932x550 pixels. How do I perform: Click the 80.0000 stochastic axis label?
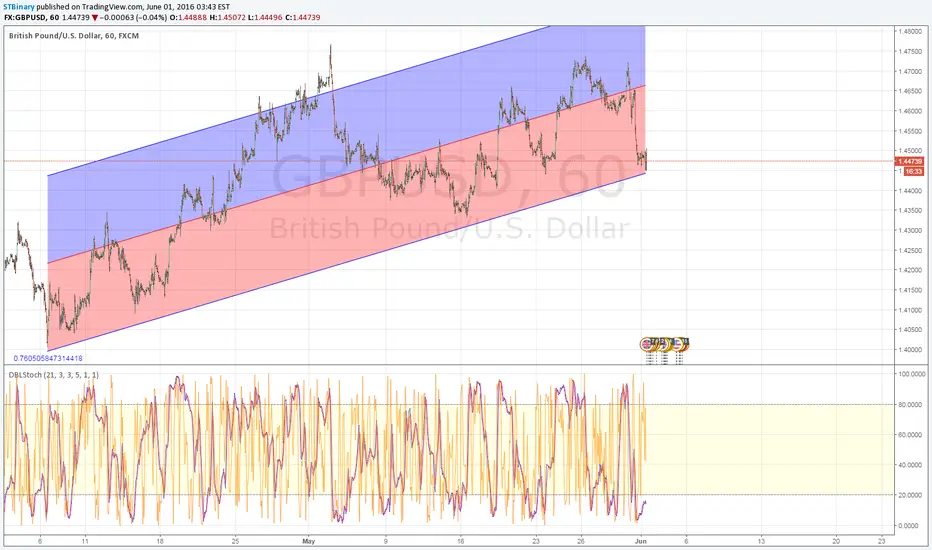(912, 405)
